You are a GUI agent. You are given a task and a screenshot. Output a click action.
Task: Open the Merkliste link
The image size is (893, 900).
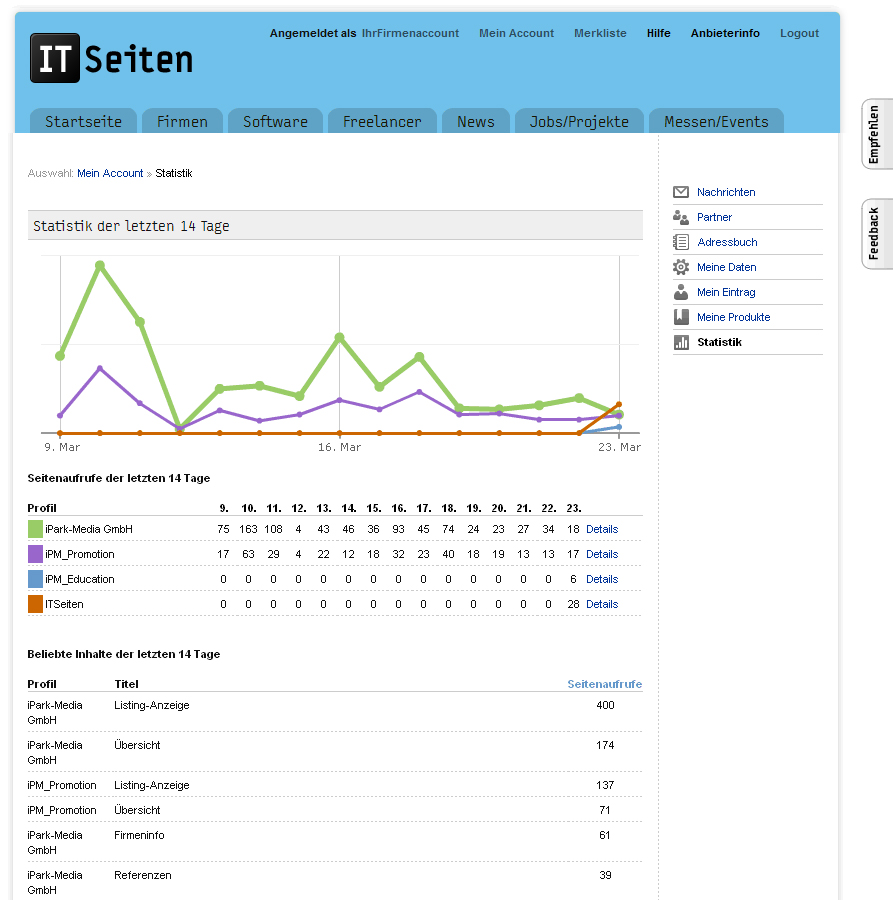[600, 33]
